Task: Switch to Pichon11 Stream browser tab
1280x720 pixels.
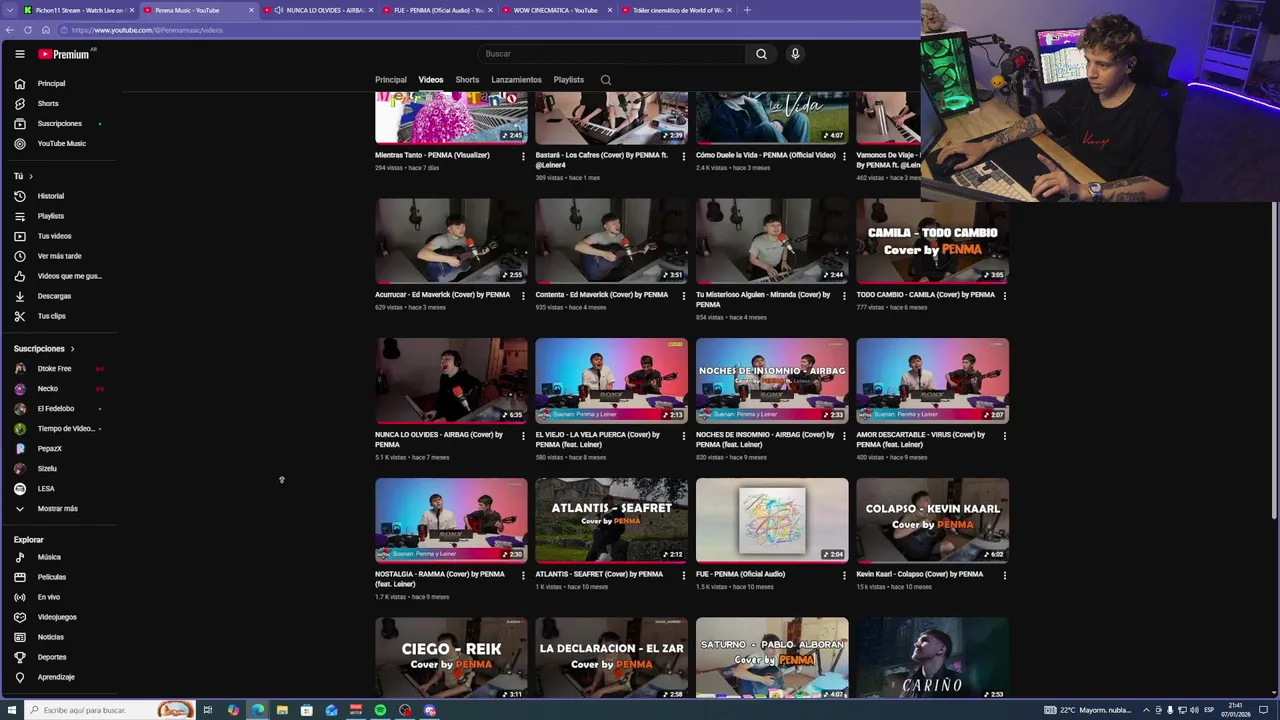Action: 76,10
